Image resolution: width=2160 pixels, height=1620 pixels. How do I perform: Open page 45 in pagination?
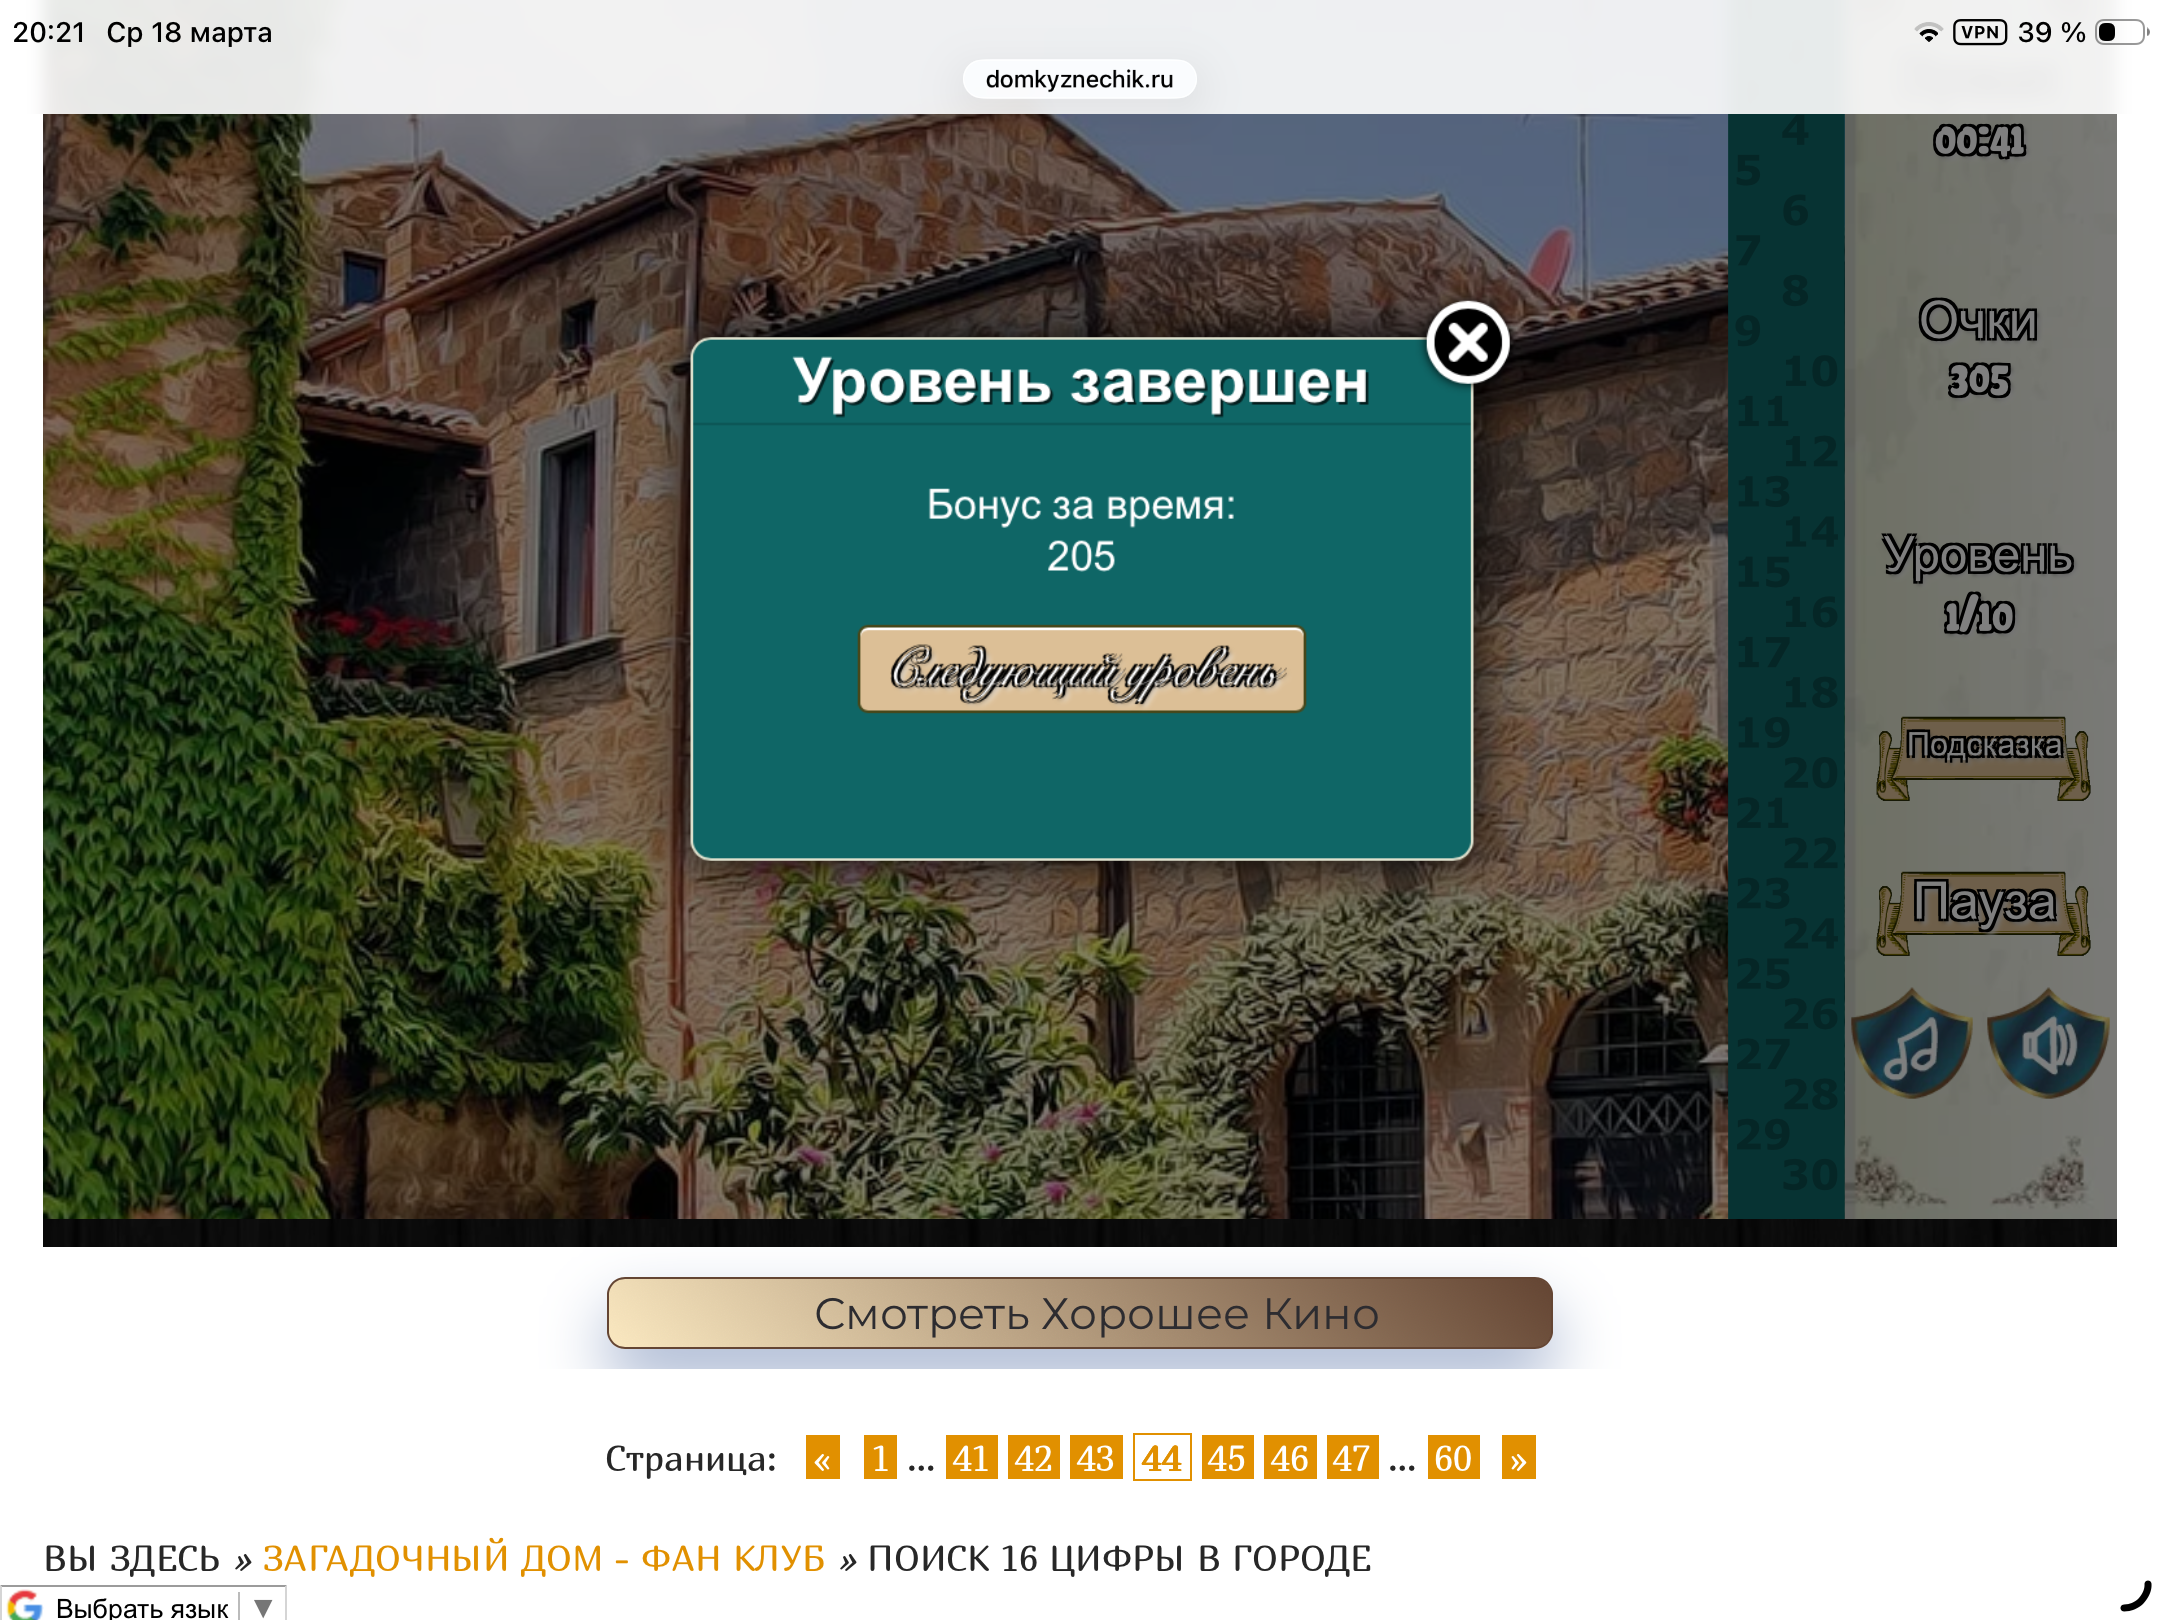click(1226, 1458)
